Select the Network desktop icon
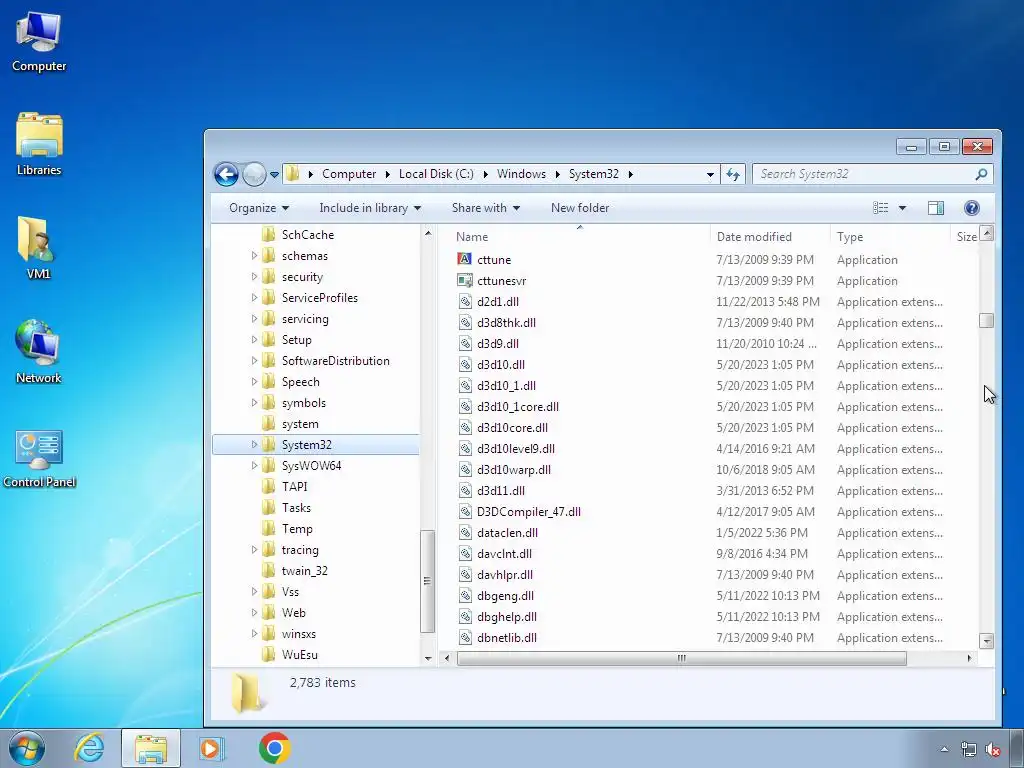 click(39, 351)
